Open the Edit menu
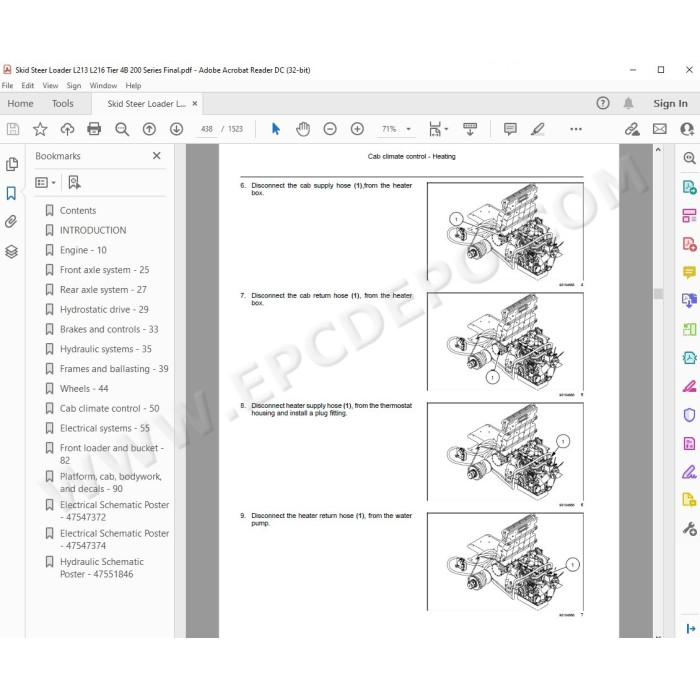Image resolution: width=700 pixels, height=700 pixels. [x=28, y=85]
